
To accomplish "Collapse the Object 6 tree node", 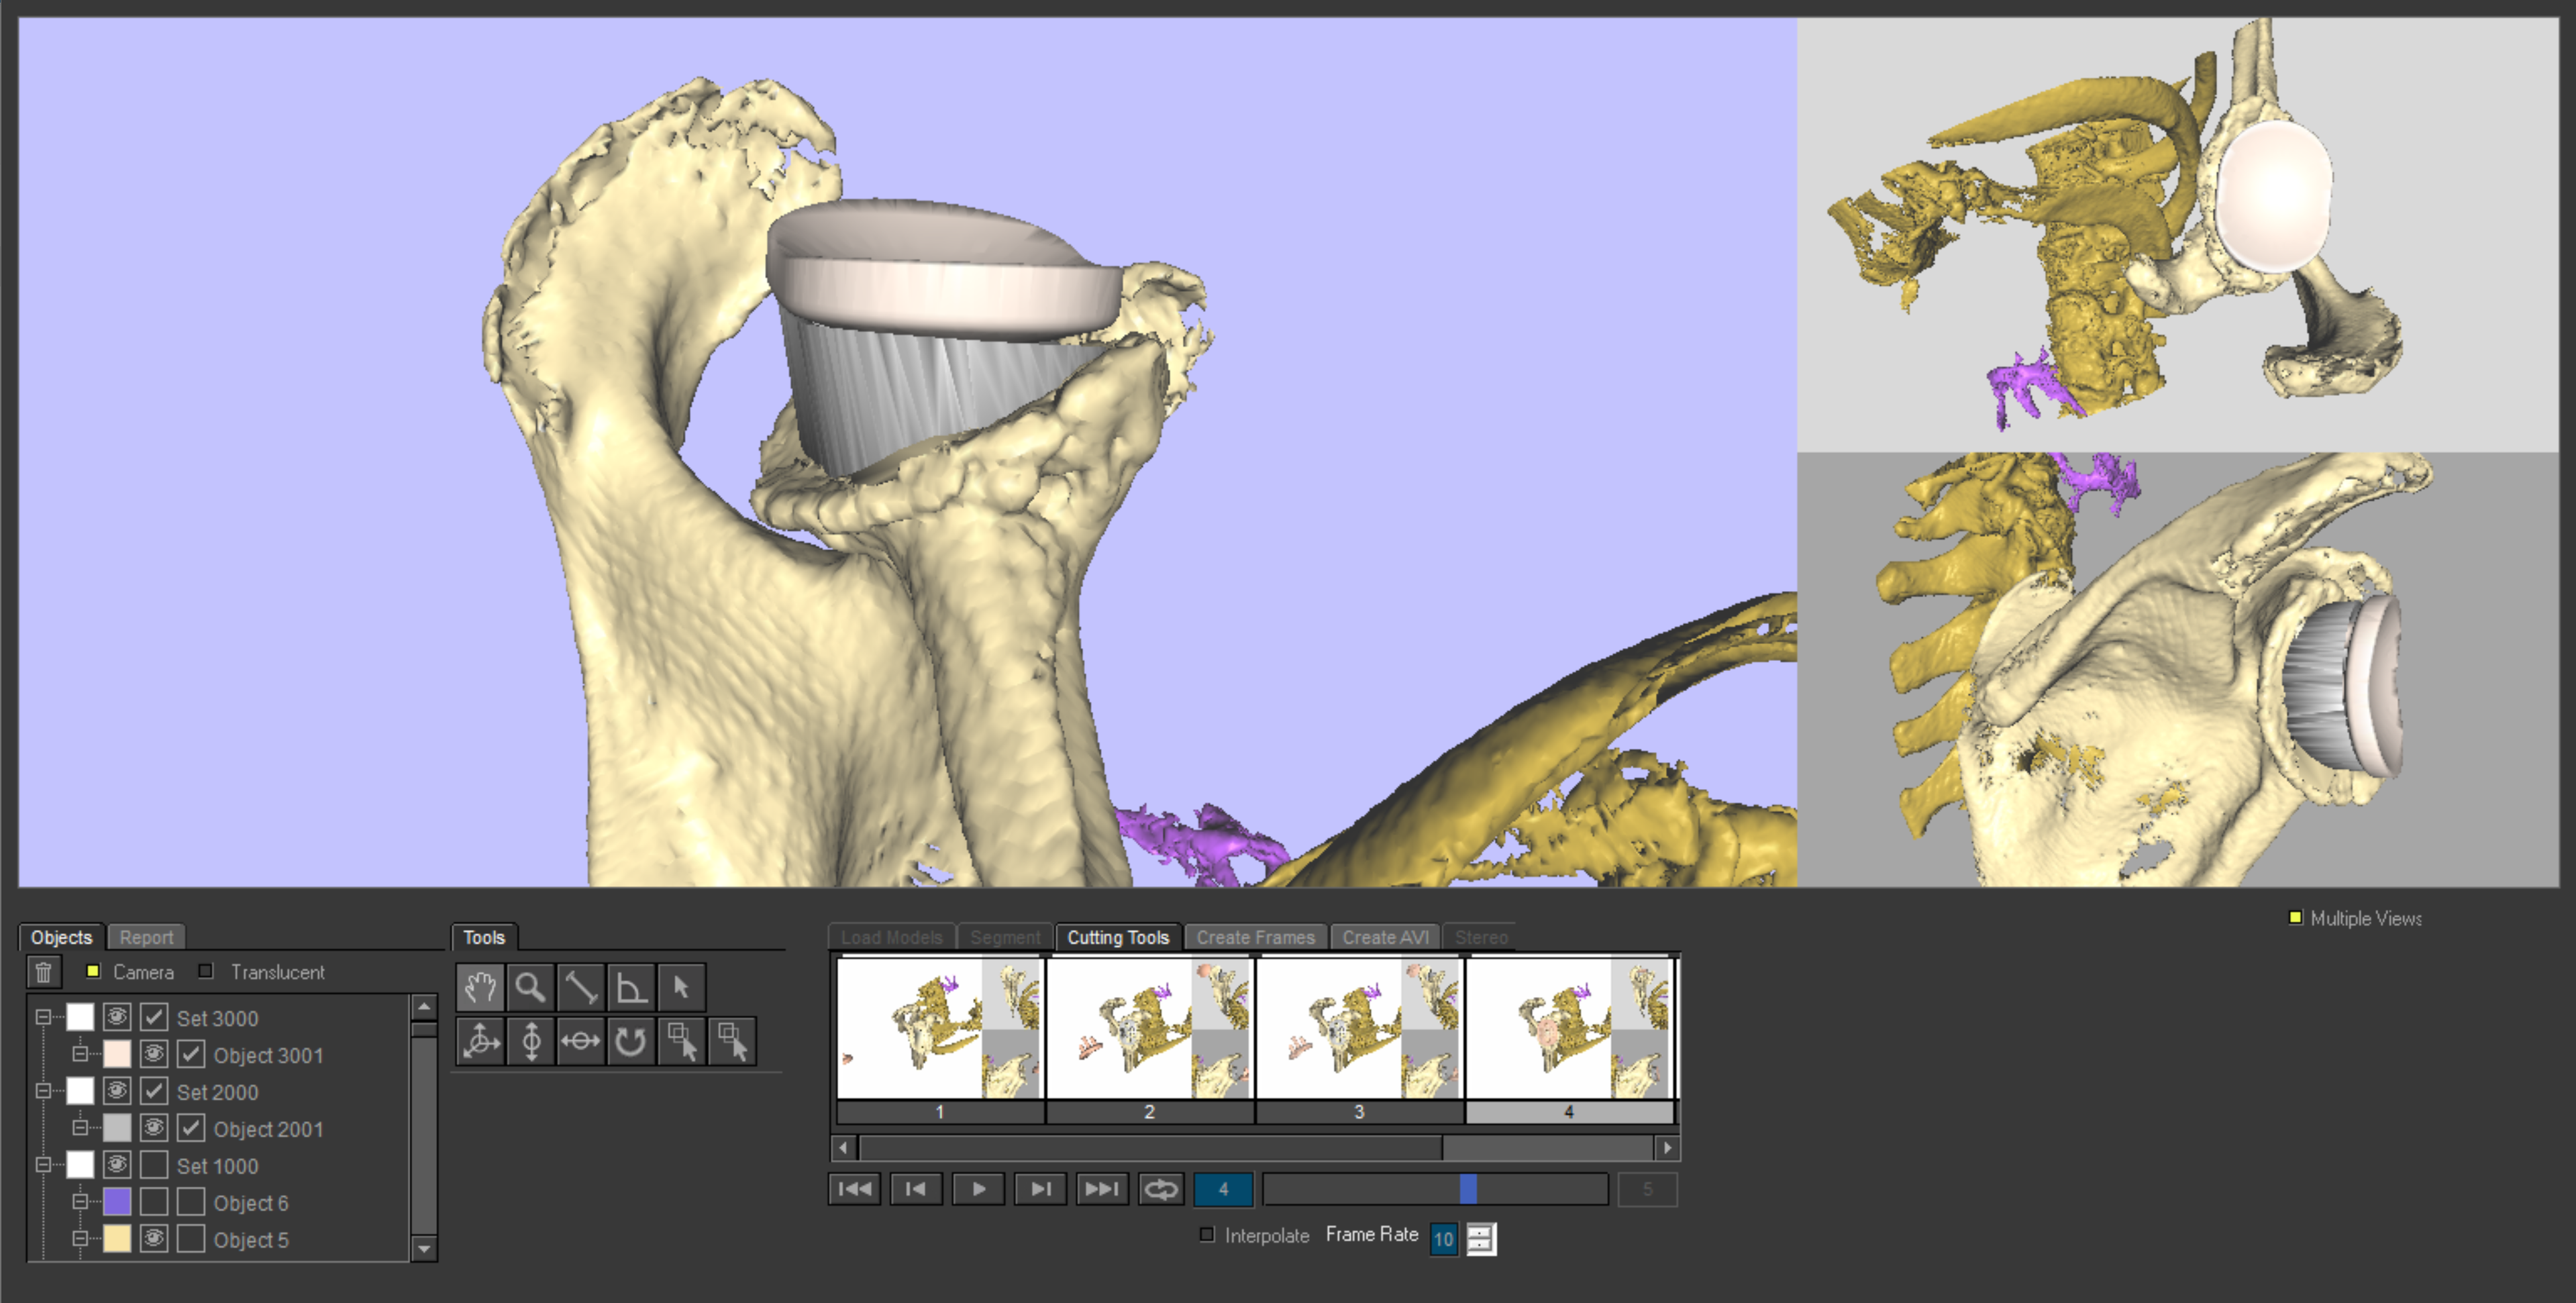I will (x=80, y=1202).
